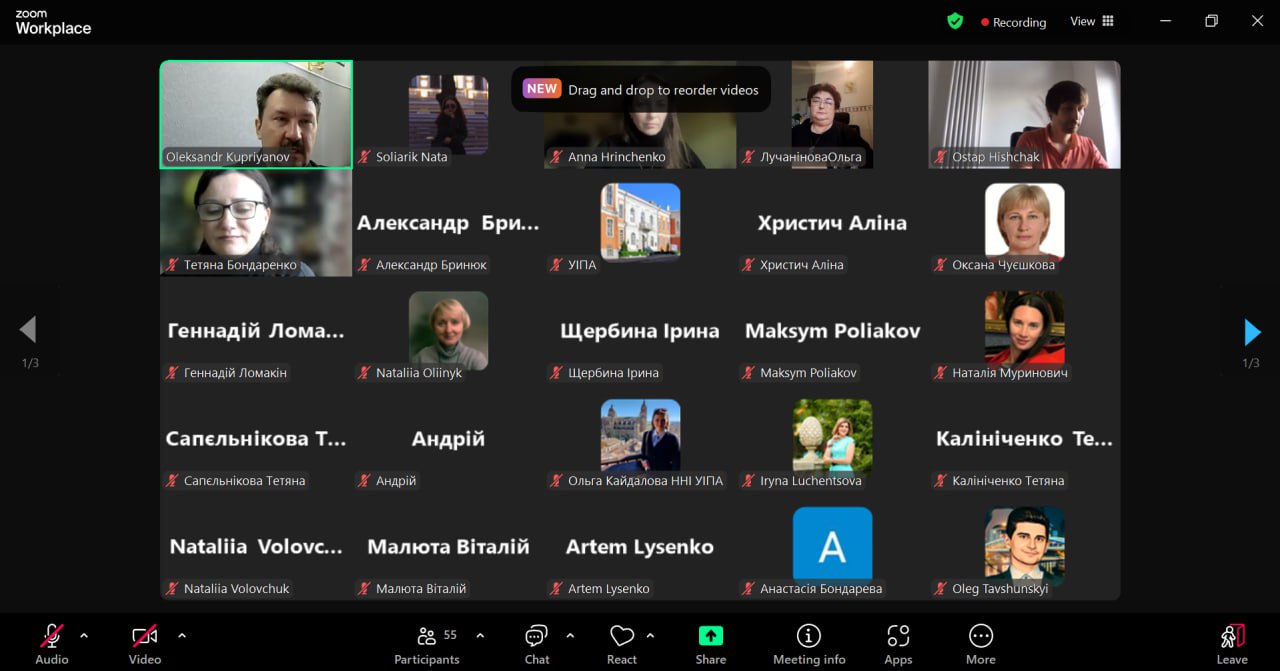Click muted mic icon beside Artem Lysenko label

557,589
